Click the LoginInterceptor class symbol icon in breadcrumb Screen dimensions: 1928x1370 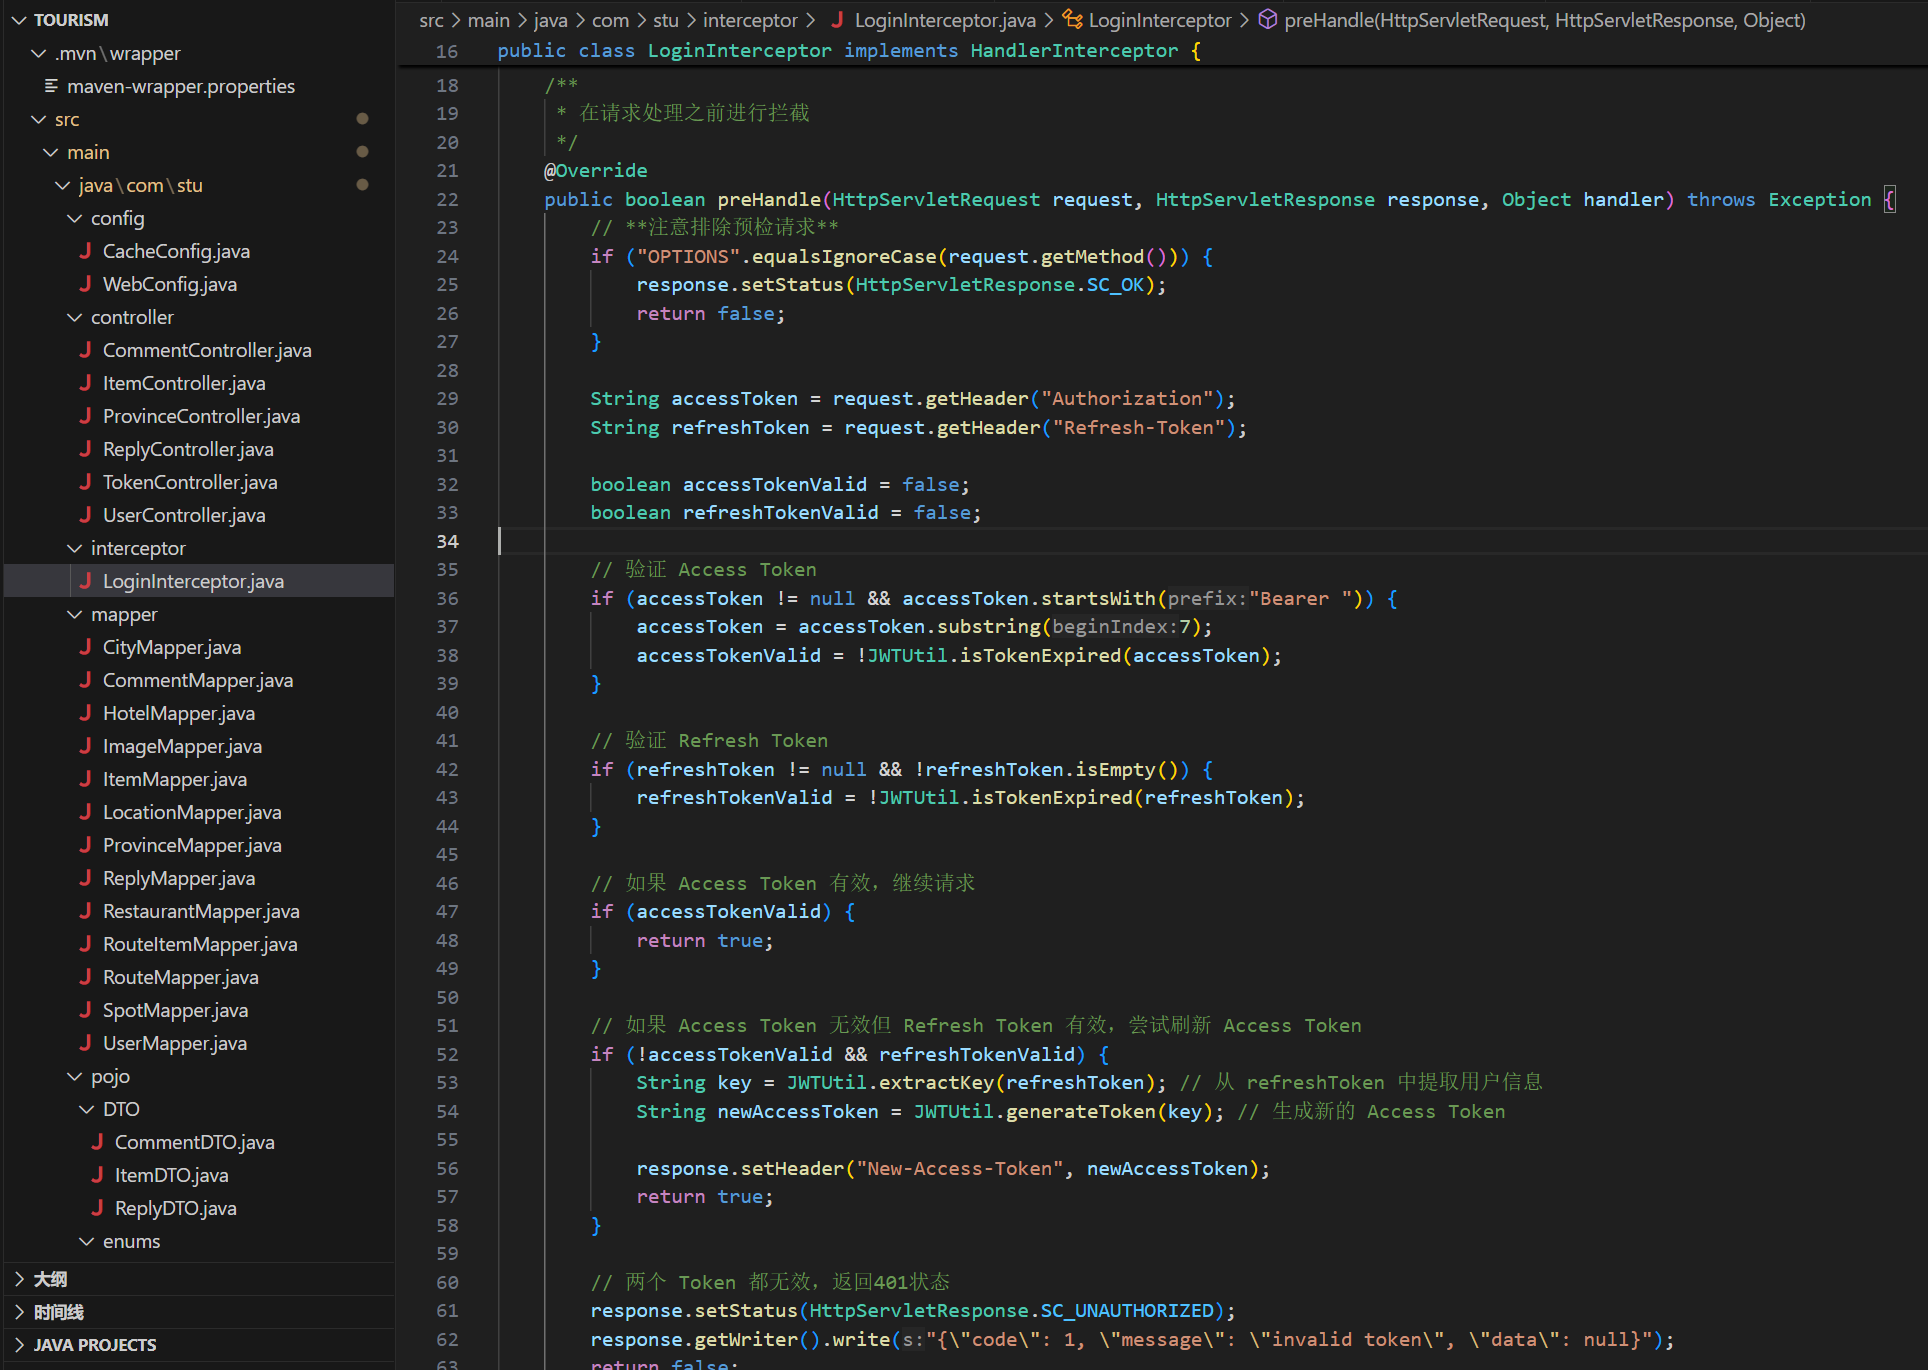click(1072, 20)
